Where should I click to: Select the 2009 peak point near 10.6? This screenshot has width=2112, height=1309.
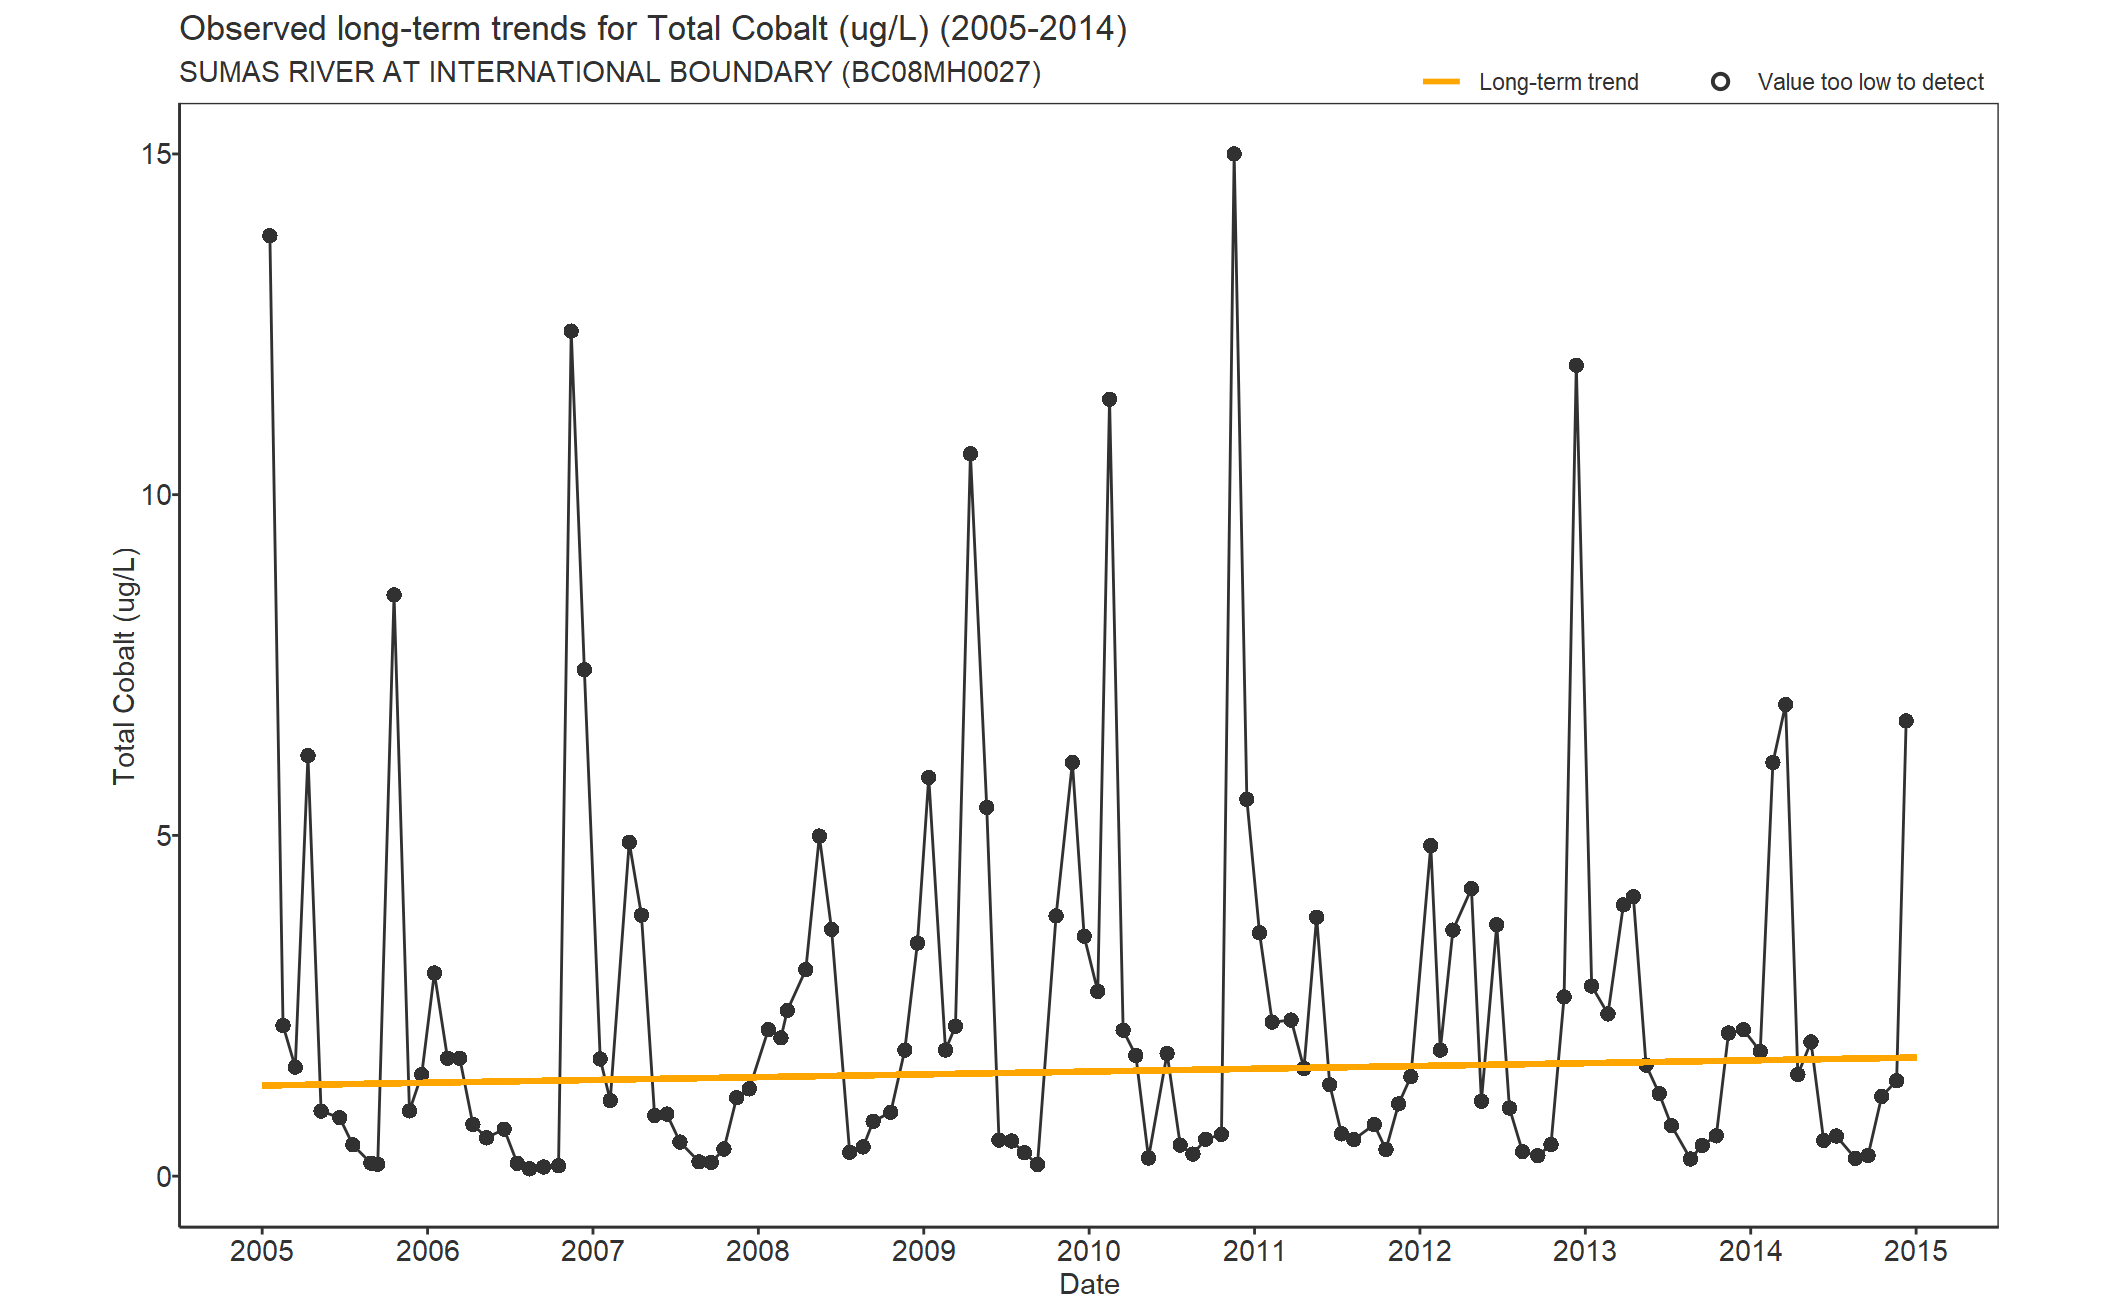[970, 454]
